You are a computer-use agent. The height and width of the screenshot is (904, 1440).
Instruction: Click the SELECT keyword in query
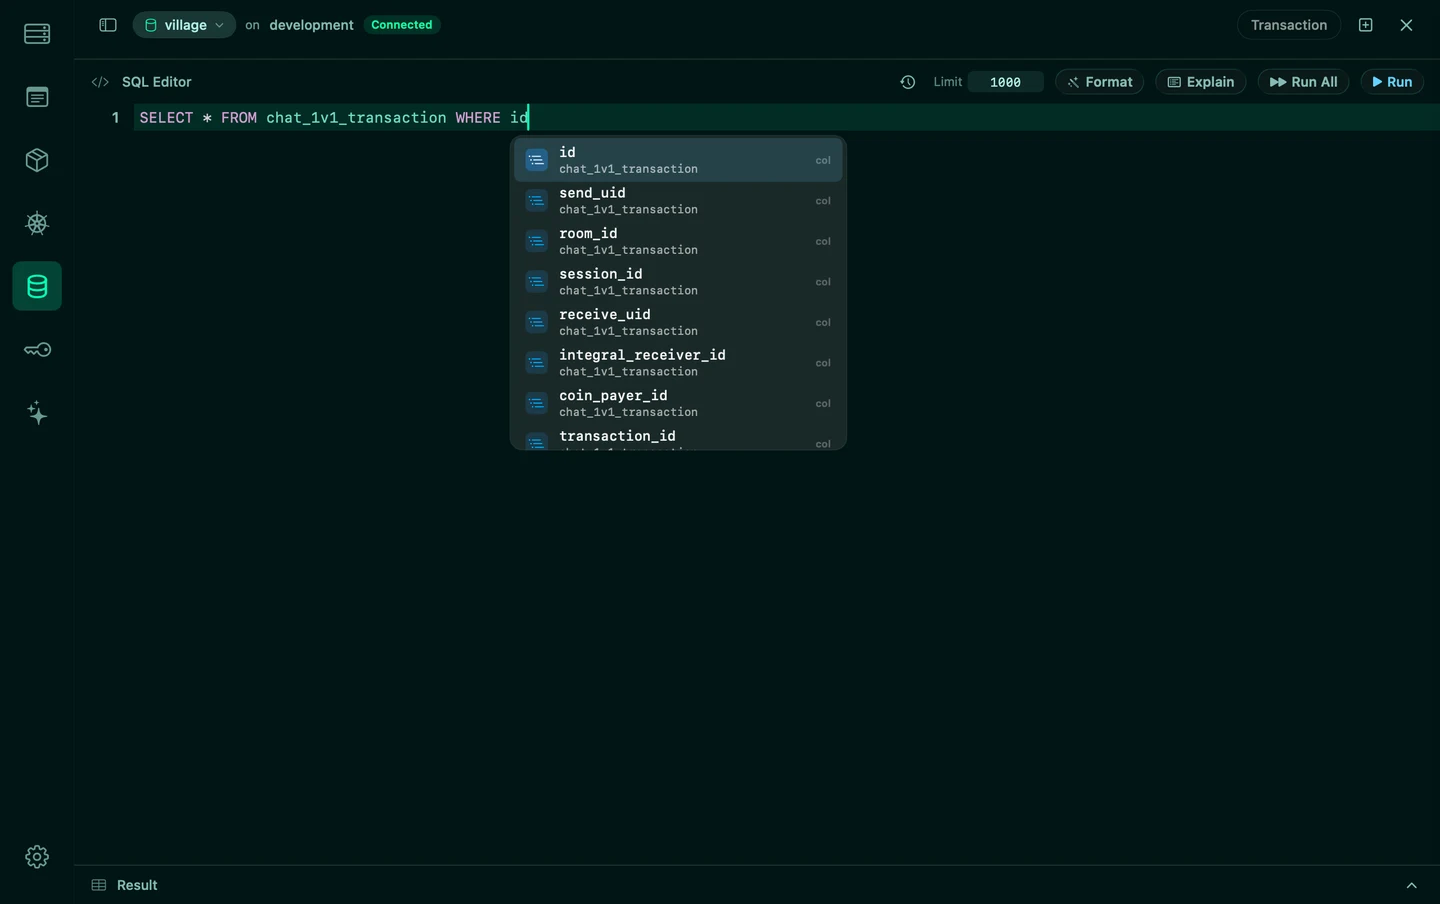click(x=166, y=118)
